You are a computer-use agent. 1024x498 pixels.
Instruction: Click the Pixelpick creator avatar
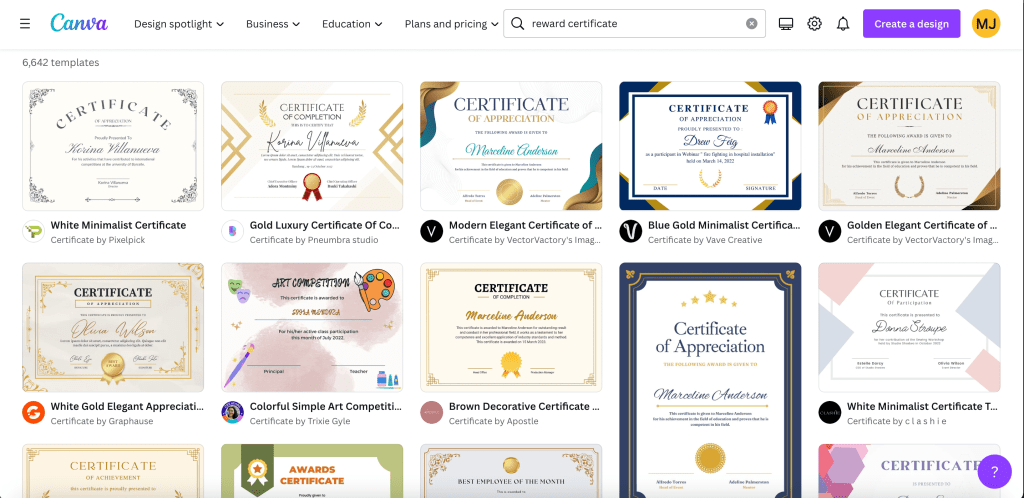coord(33,232)
